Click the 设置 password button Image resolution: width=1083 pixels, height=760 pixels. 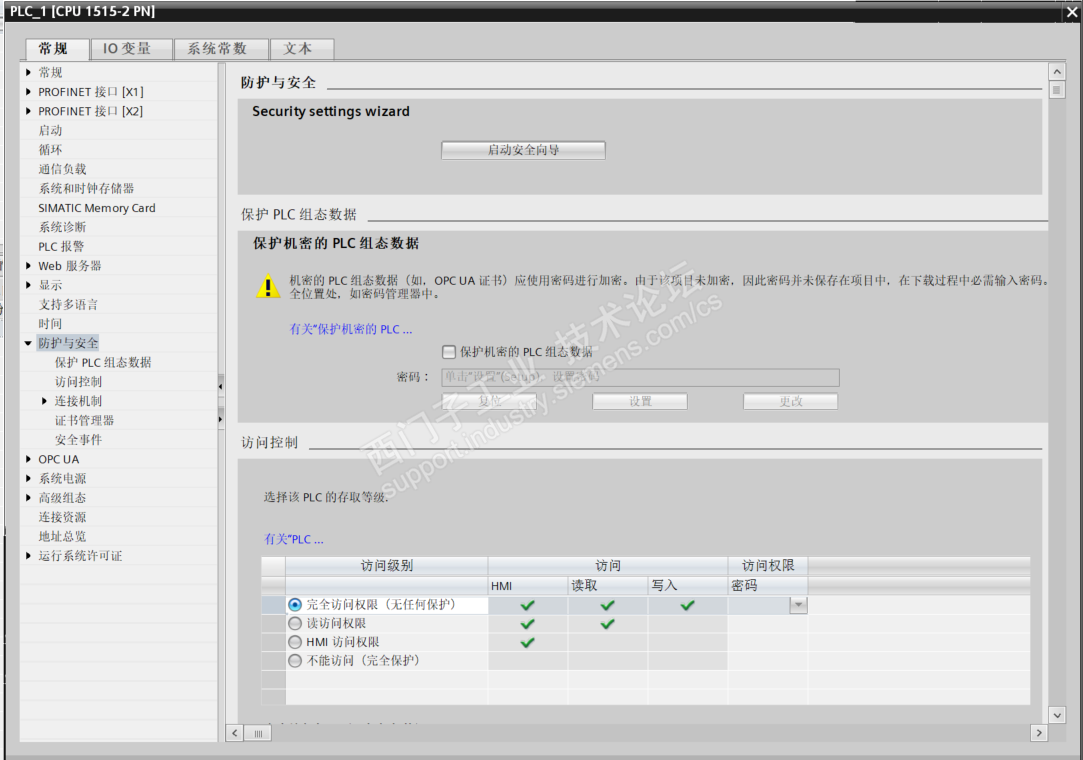640,401
